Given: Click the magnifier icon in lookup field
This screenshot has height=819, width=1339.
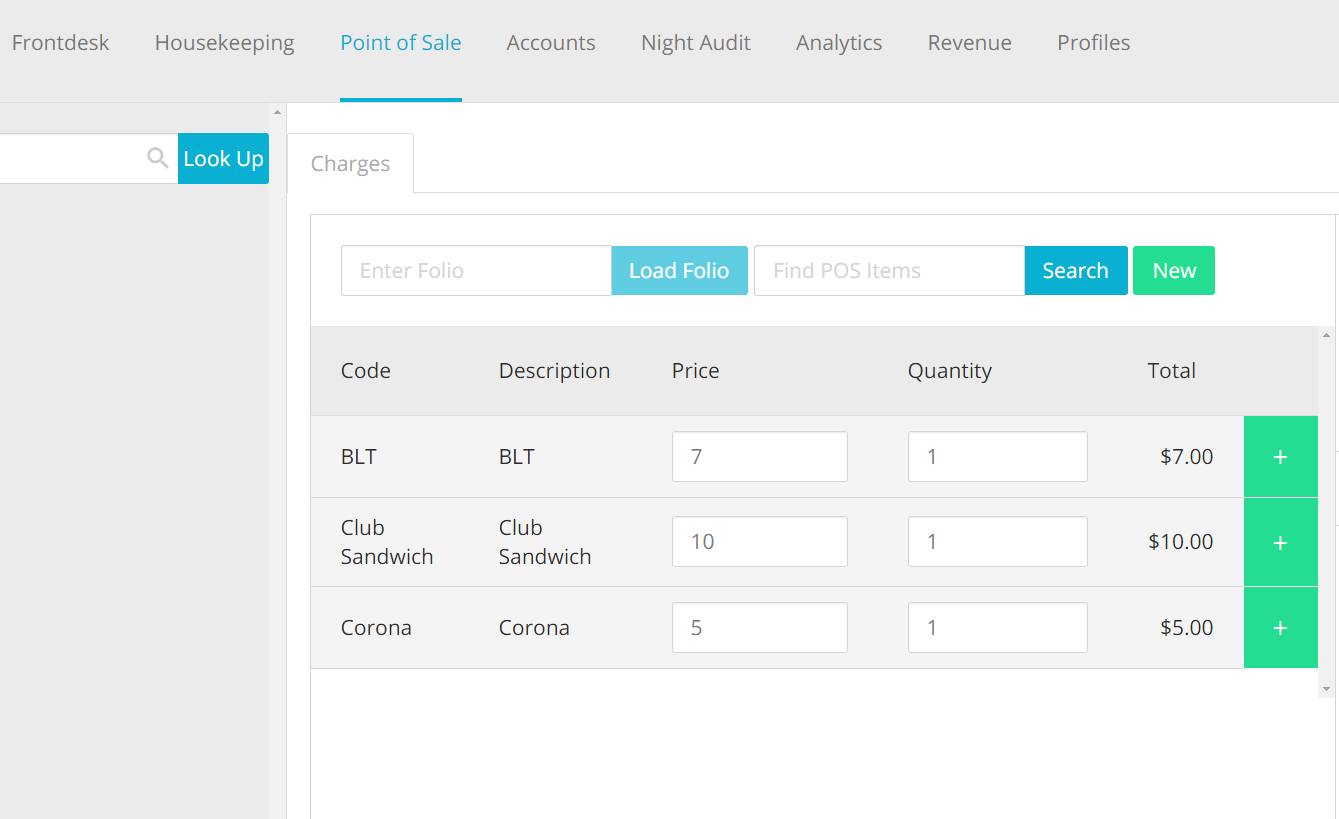Looking at the screenshot, I should [x=157, y=158].
